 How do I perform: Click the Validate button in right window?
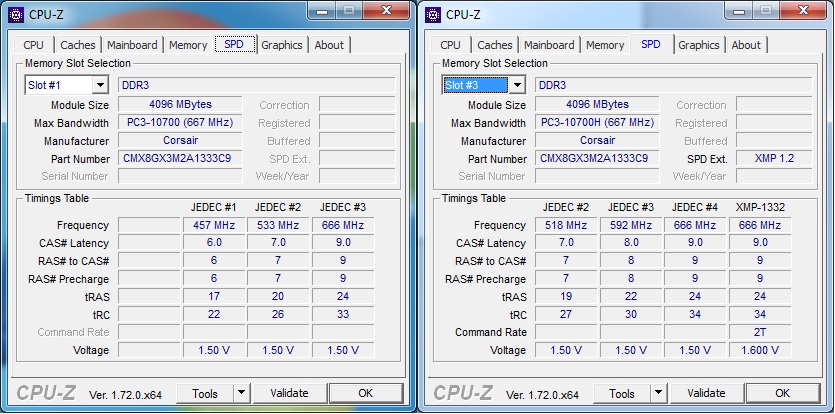(706, 393)
